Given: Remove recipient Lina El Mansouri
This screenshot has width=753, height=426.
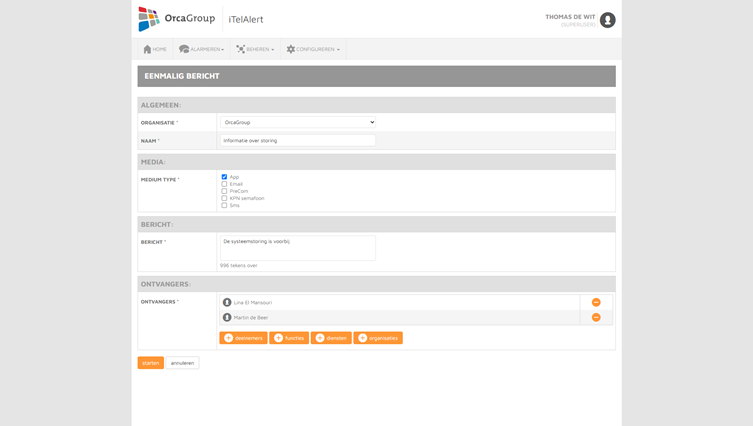Looking at the screenshot, I should pos(596,302).
